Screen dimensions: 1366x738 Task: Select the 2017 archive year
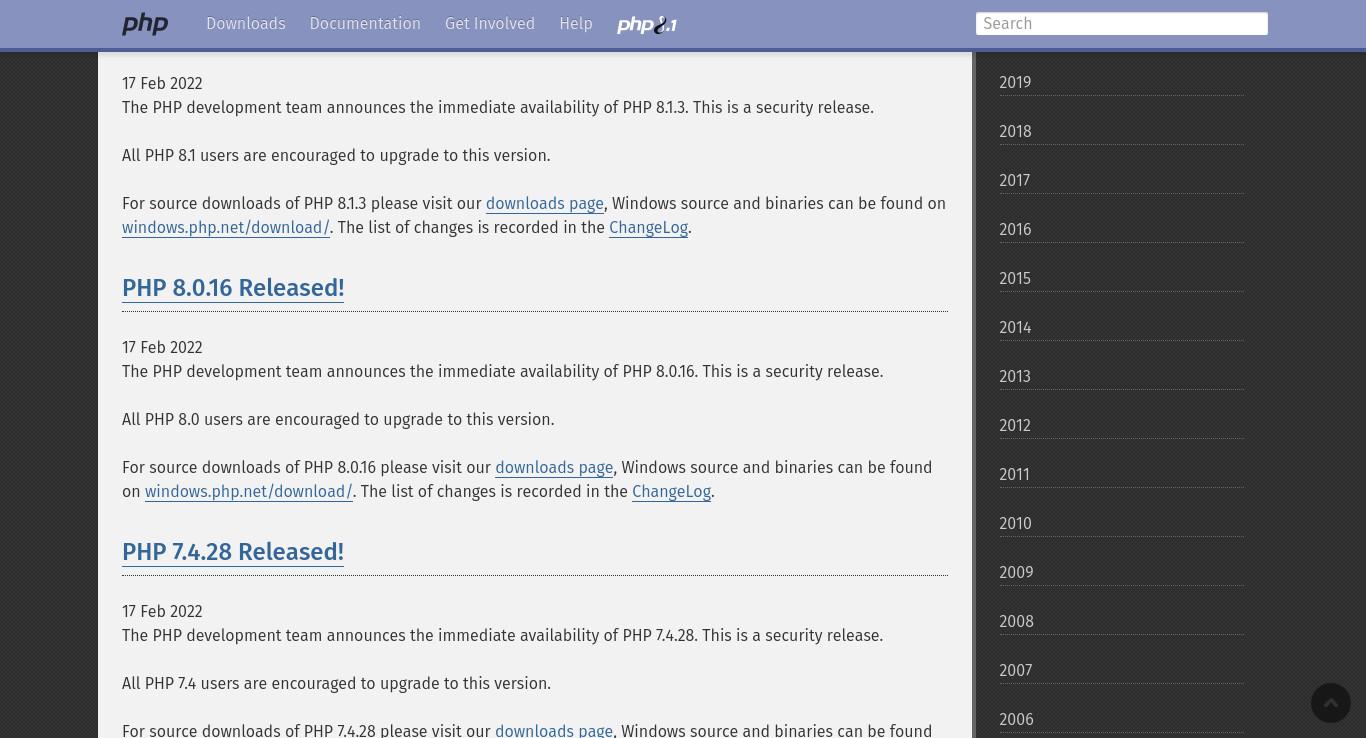pyautogui.click(x=1122, y=181)
